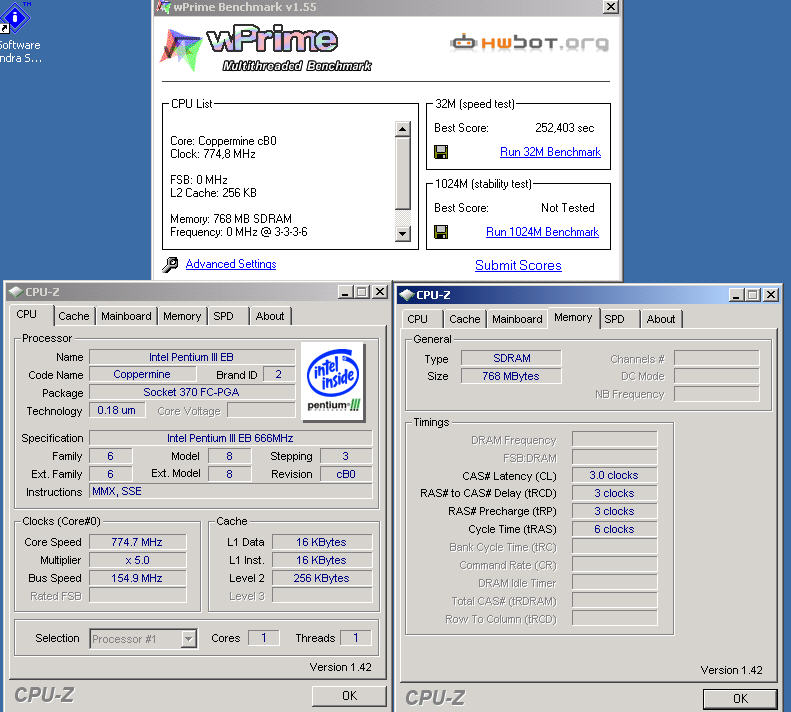Switch to Mainboard tab in left CPU-Z
The image size is (791, 712).
126,316
